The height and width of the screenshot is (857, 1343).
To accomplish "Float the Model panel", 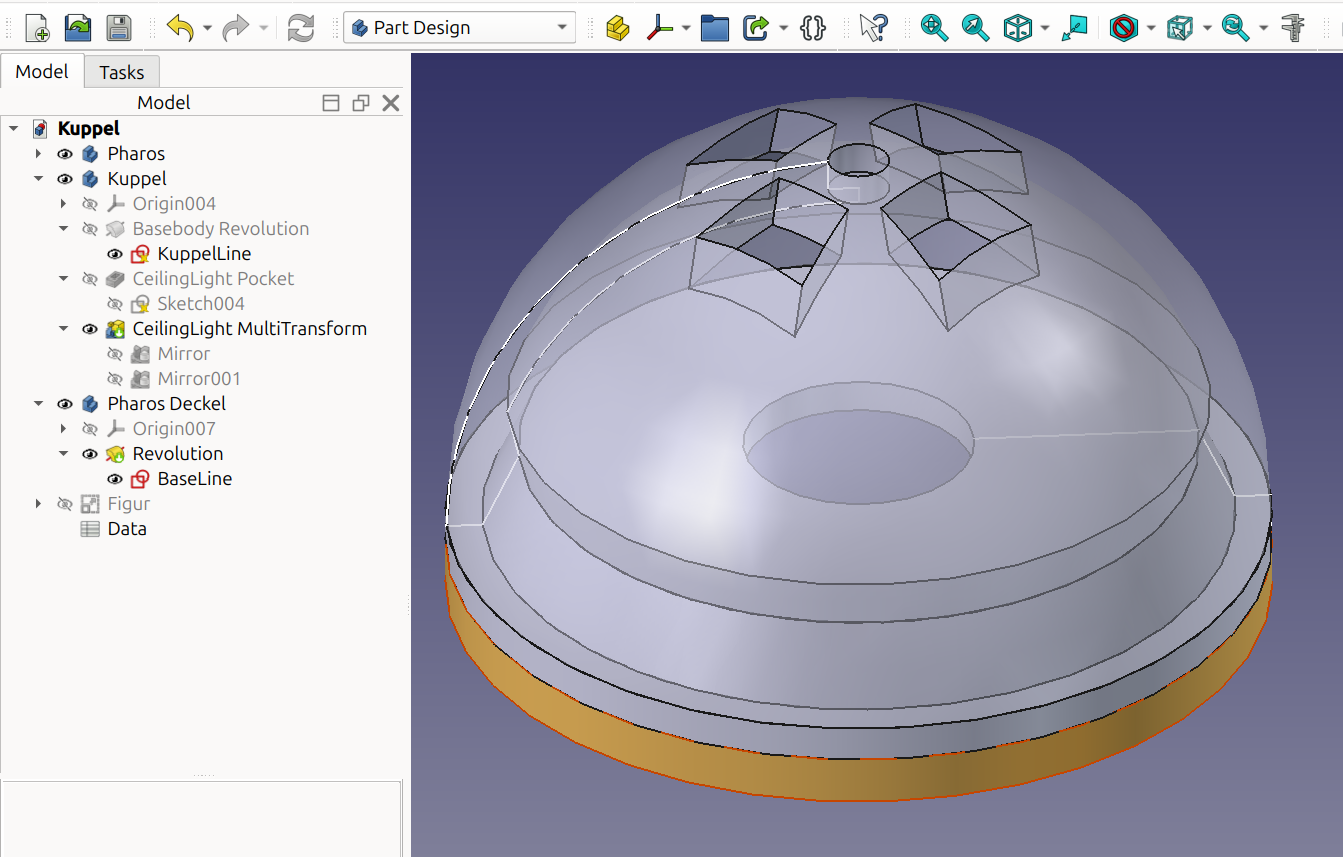I will (x=361, y=103).
